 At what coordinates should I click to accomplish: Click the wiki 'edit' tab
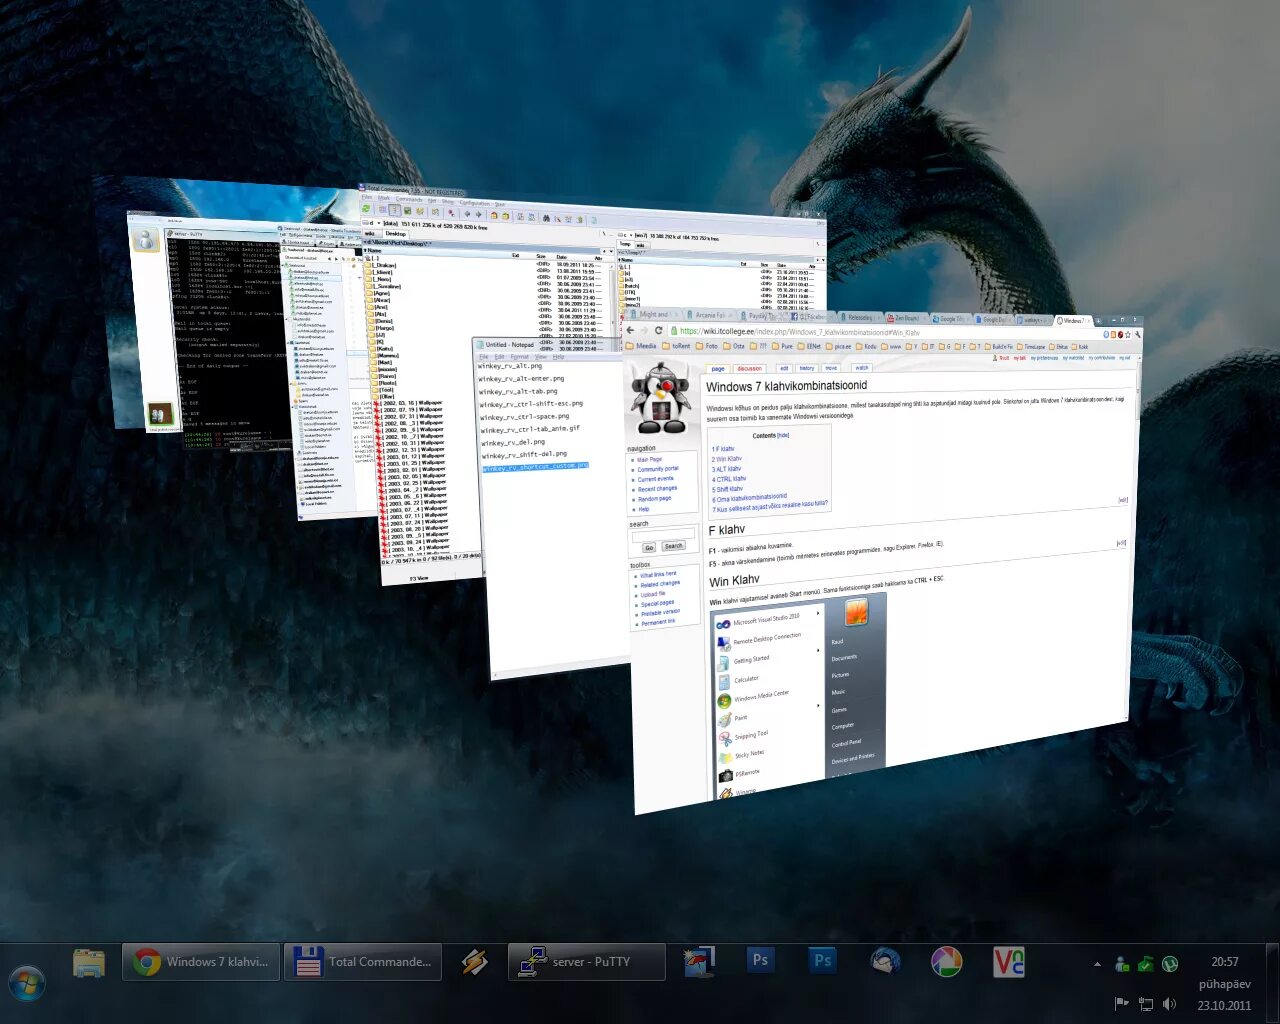point(784,368)
